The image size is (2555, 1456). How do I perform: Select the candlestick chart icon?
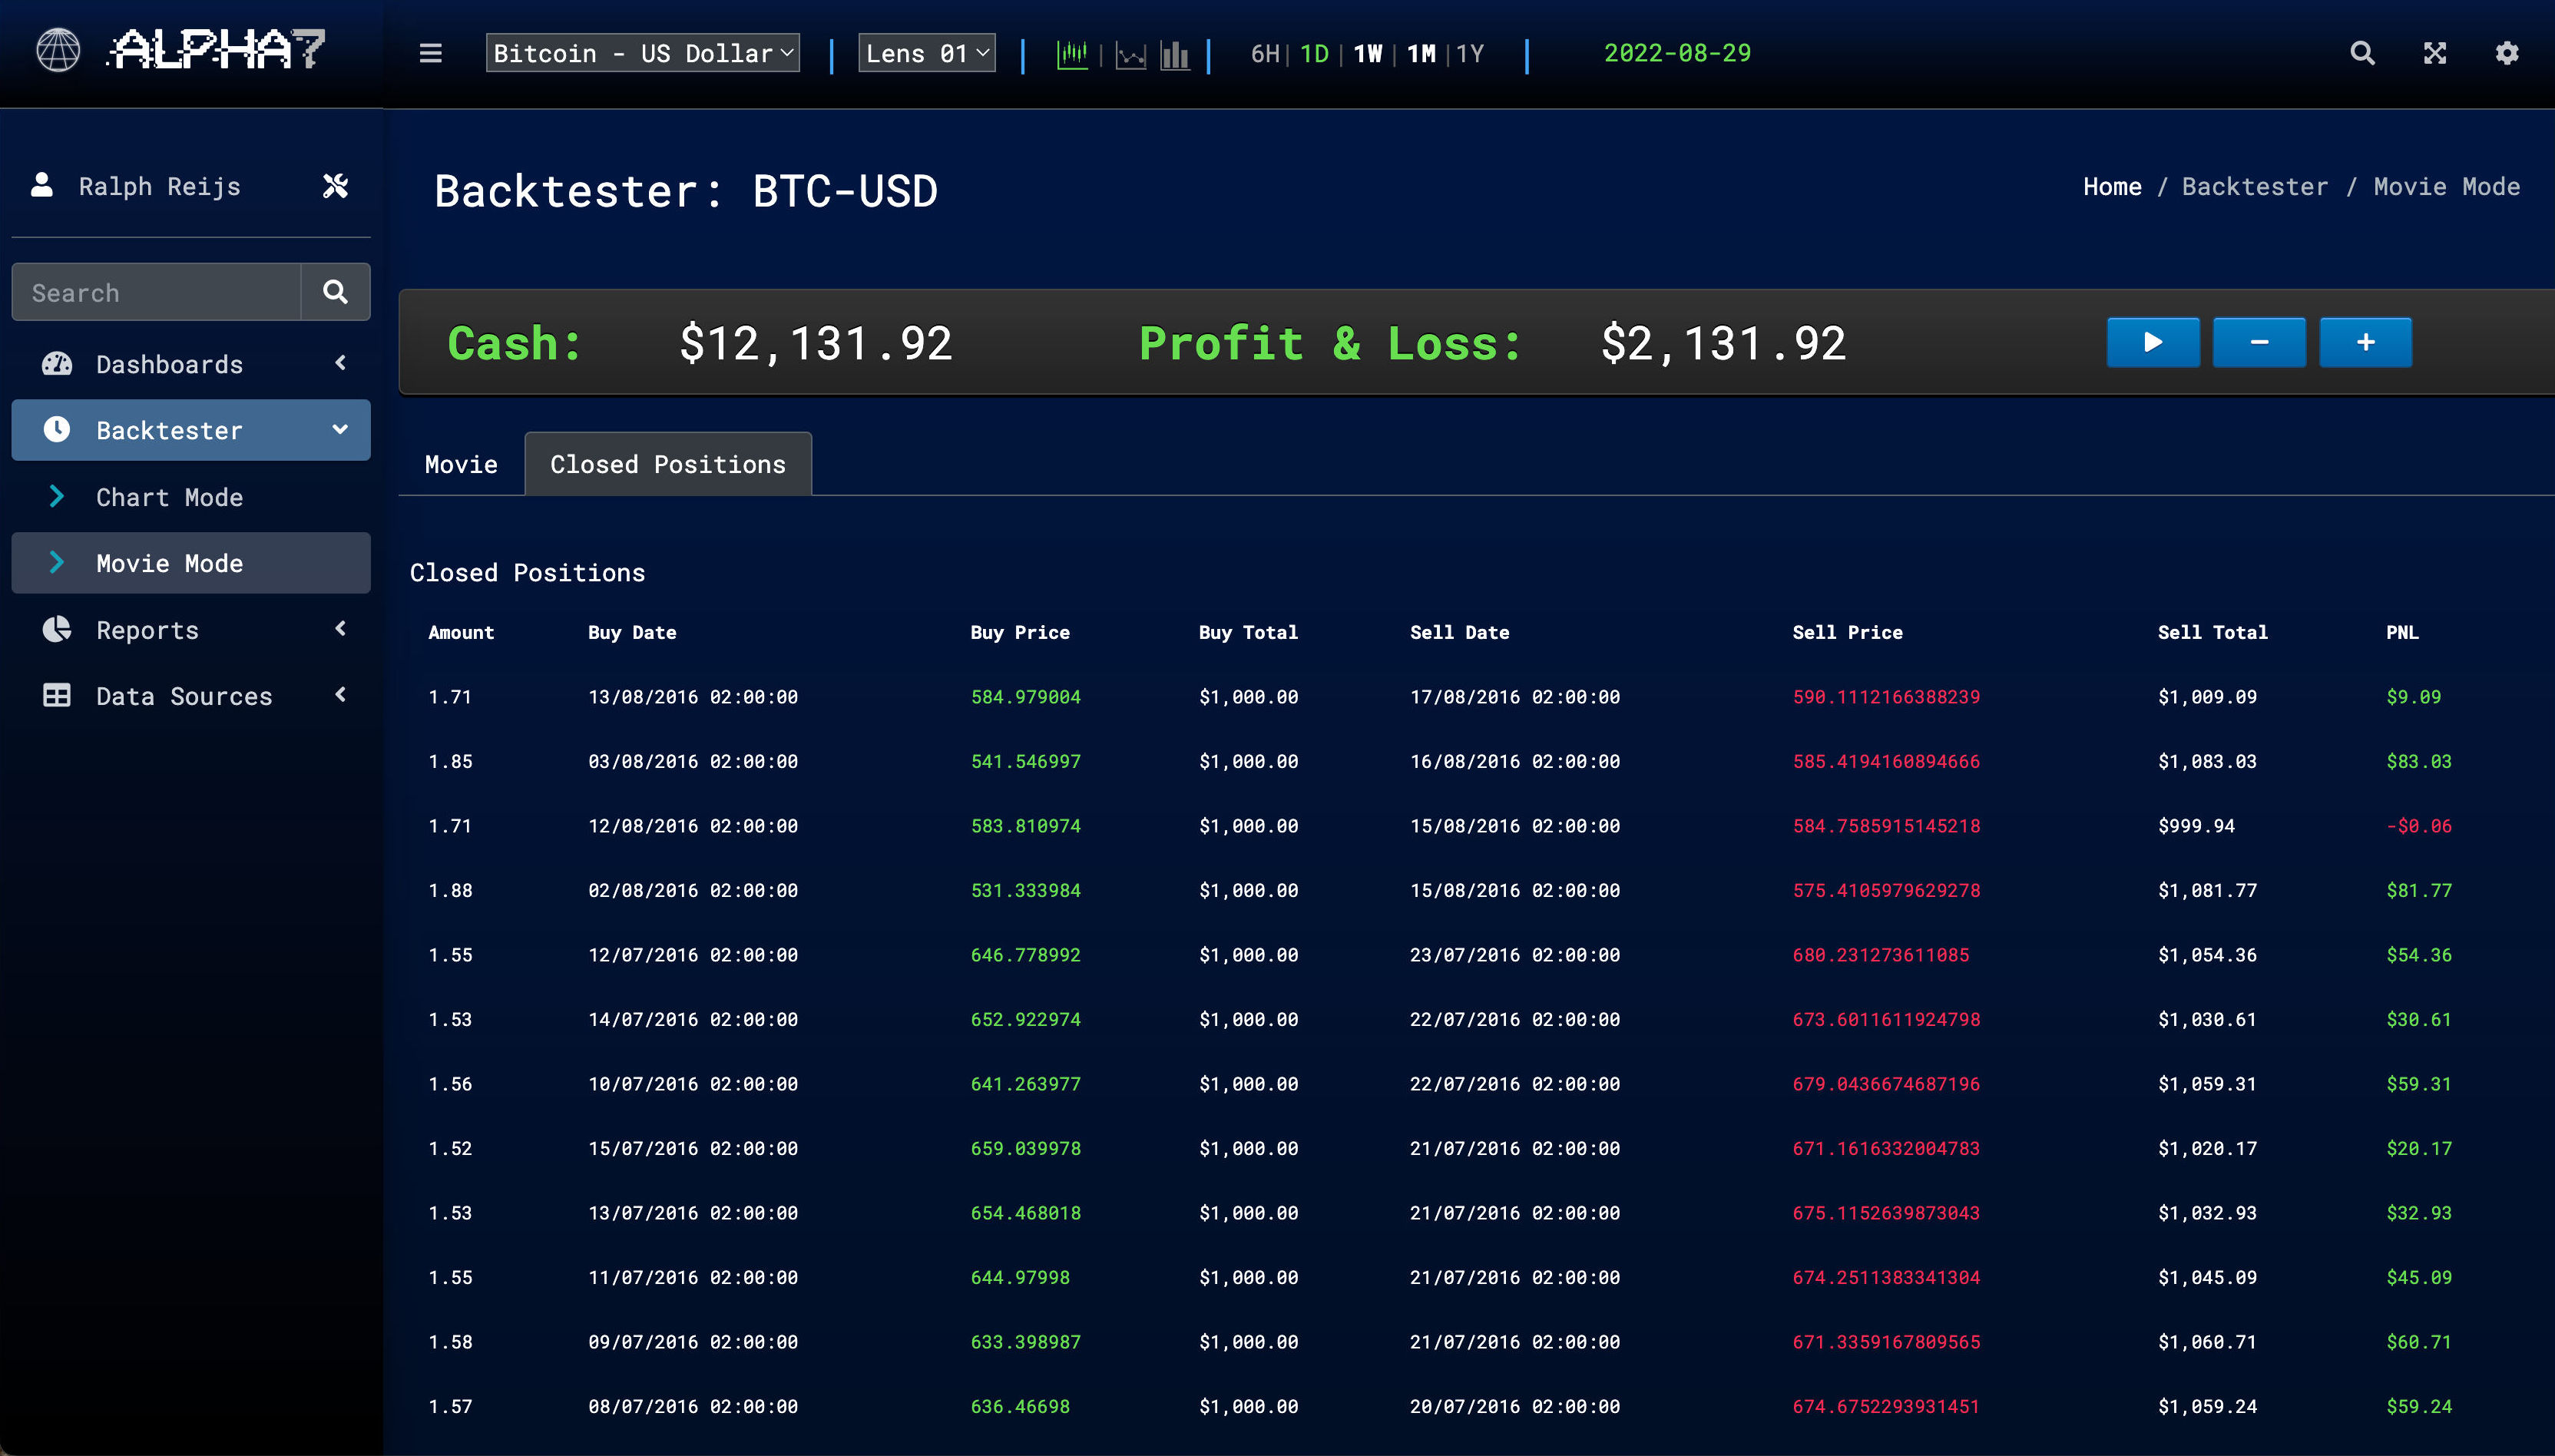coord(1071,54)
